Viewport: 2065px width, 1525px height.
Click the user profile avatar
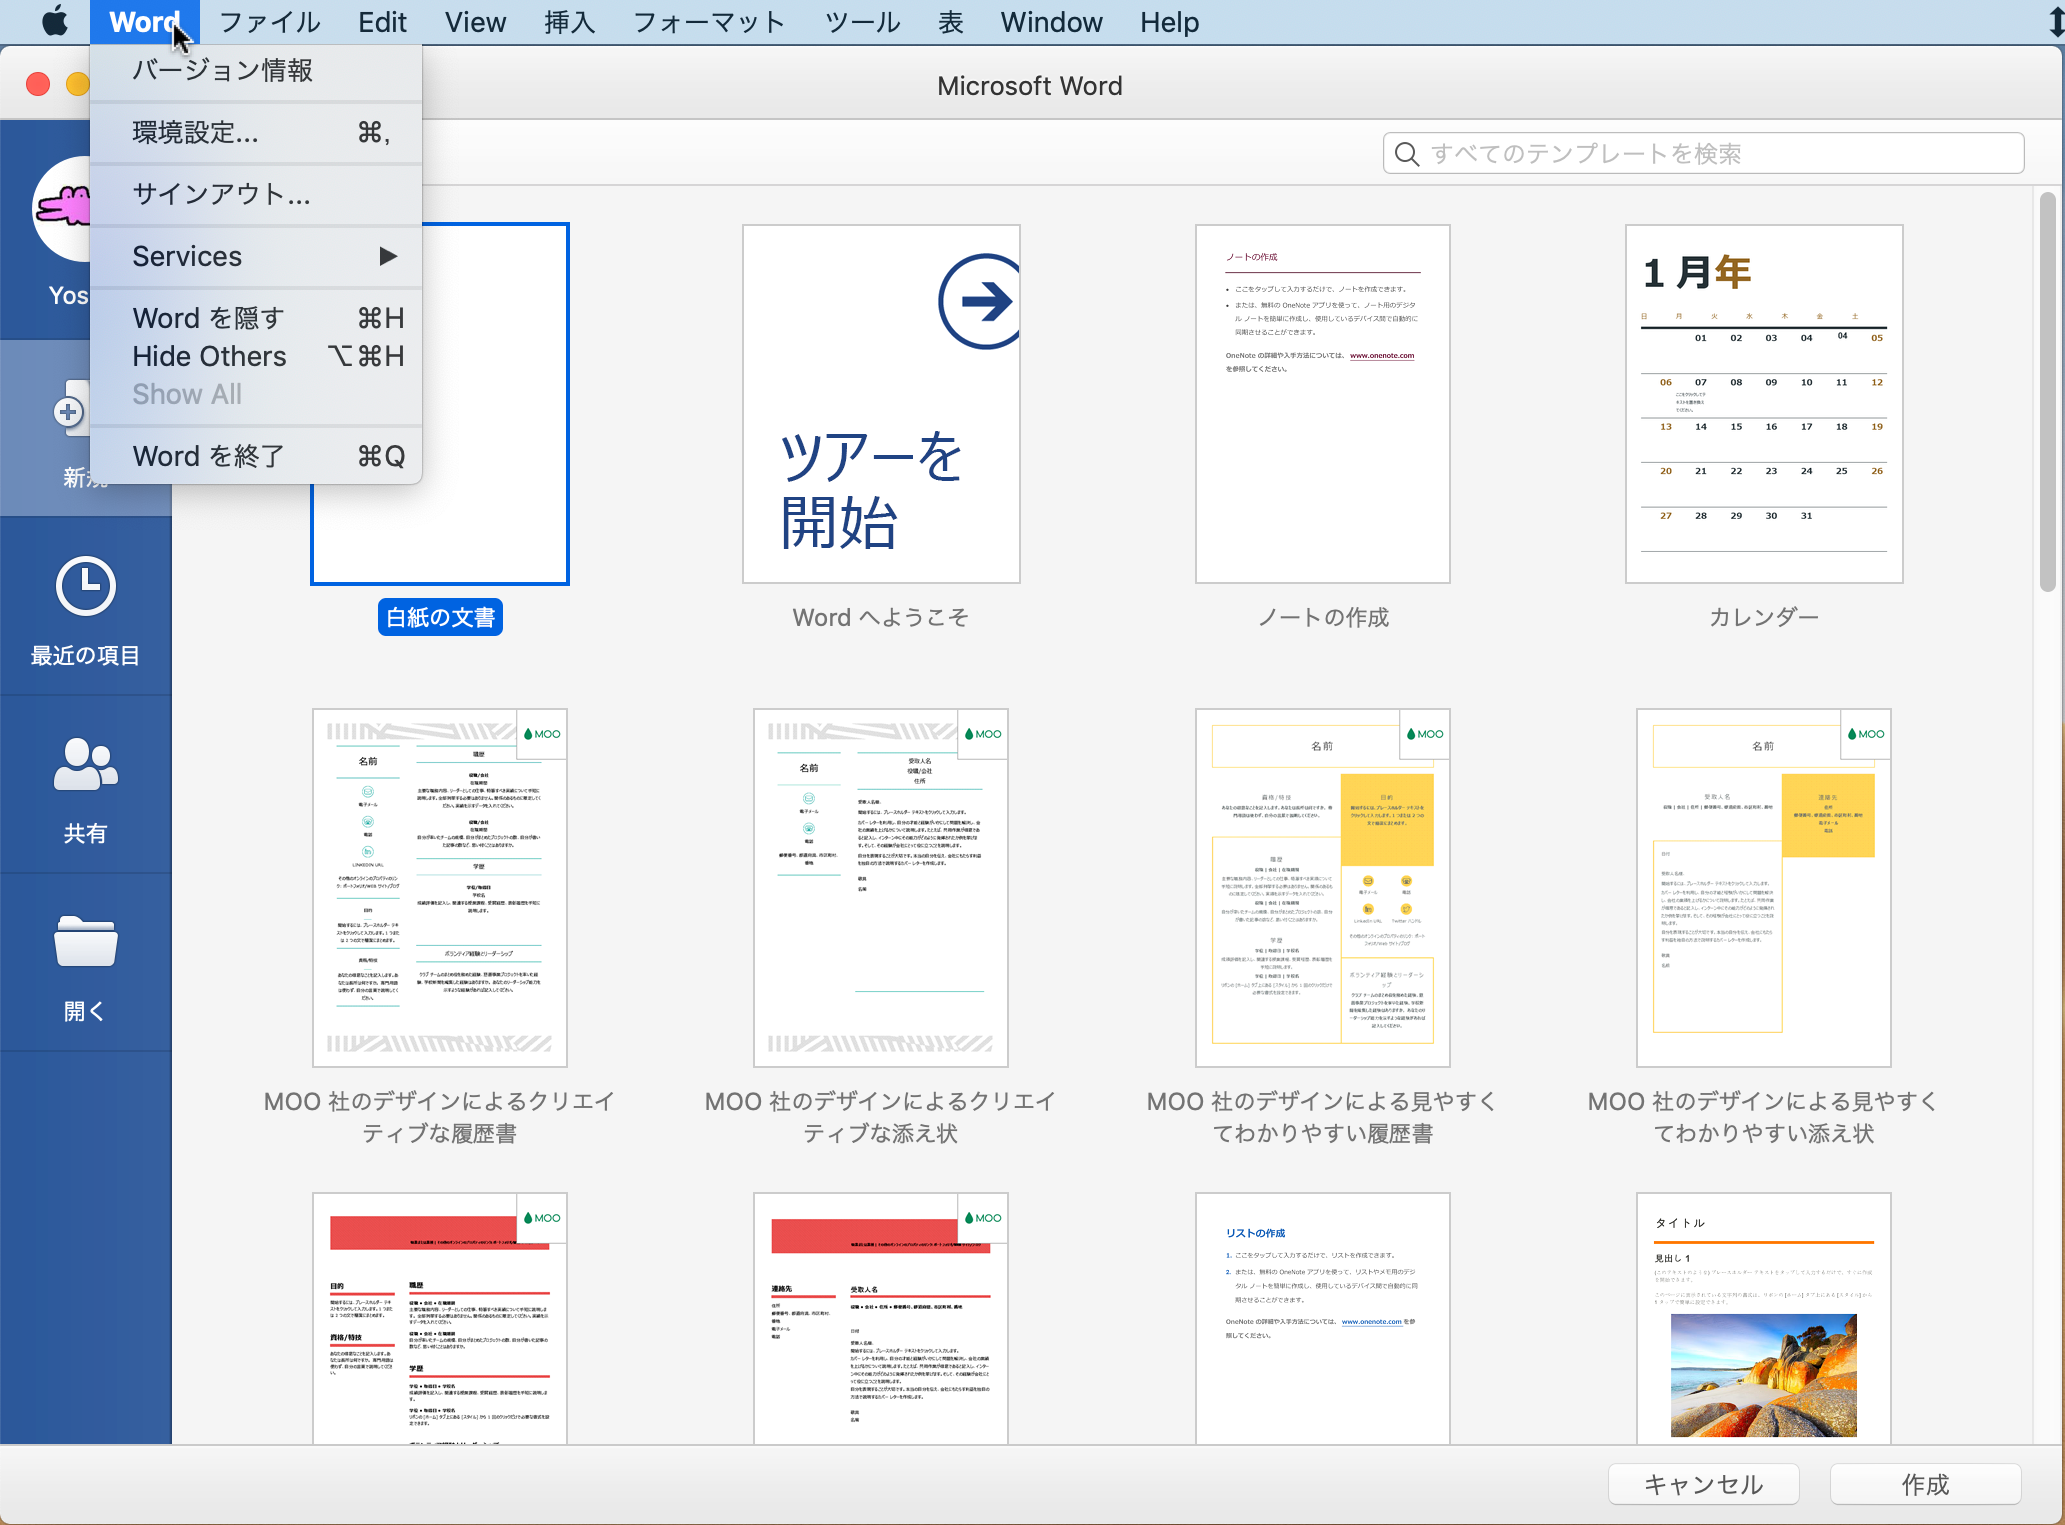click(62, 208)
